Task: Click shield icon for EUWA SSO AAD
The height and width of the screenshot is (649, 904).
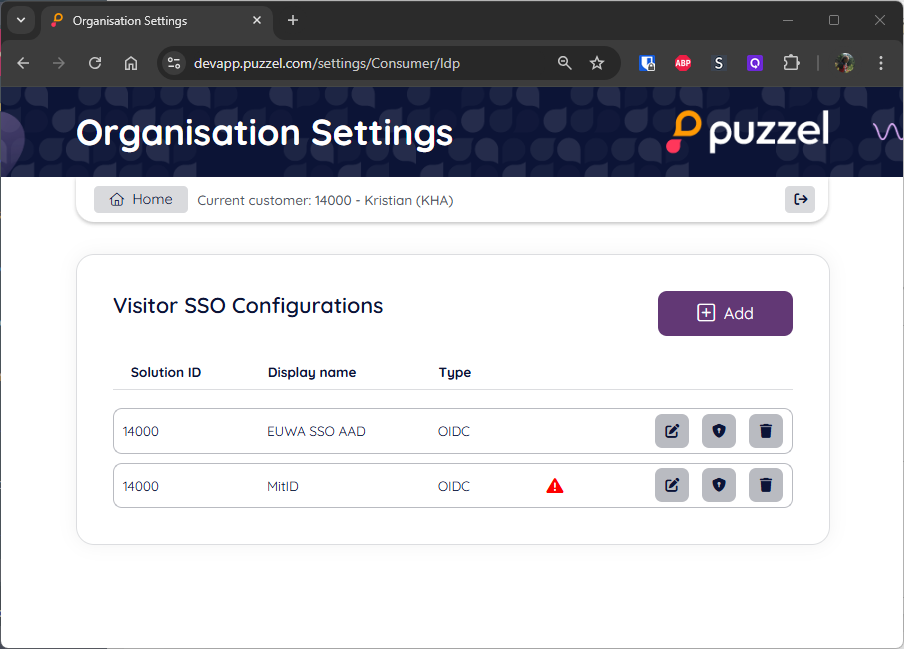Action: click(718, 431)
